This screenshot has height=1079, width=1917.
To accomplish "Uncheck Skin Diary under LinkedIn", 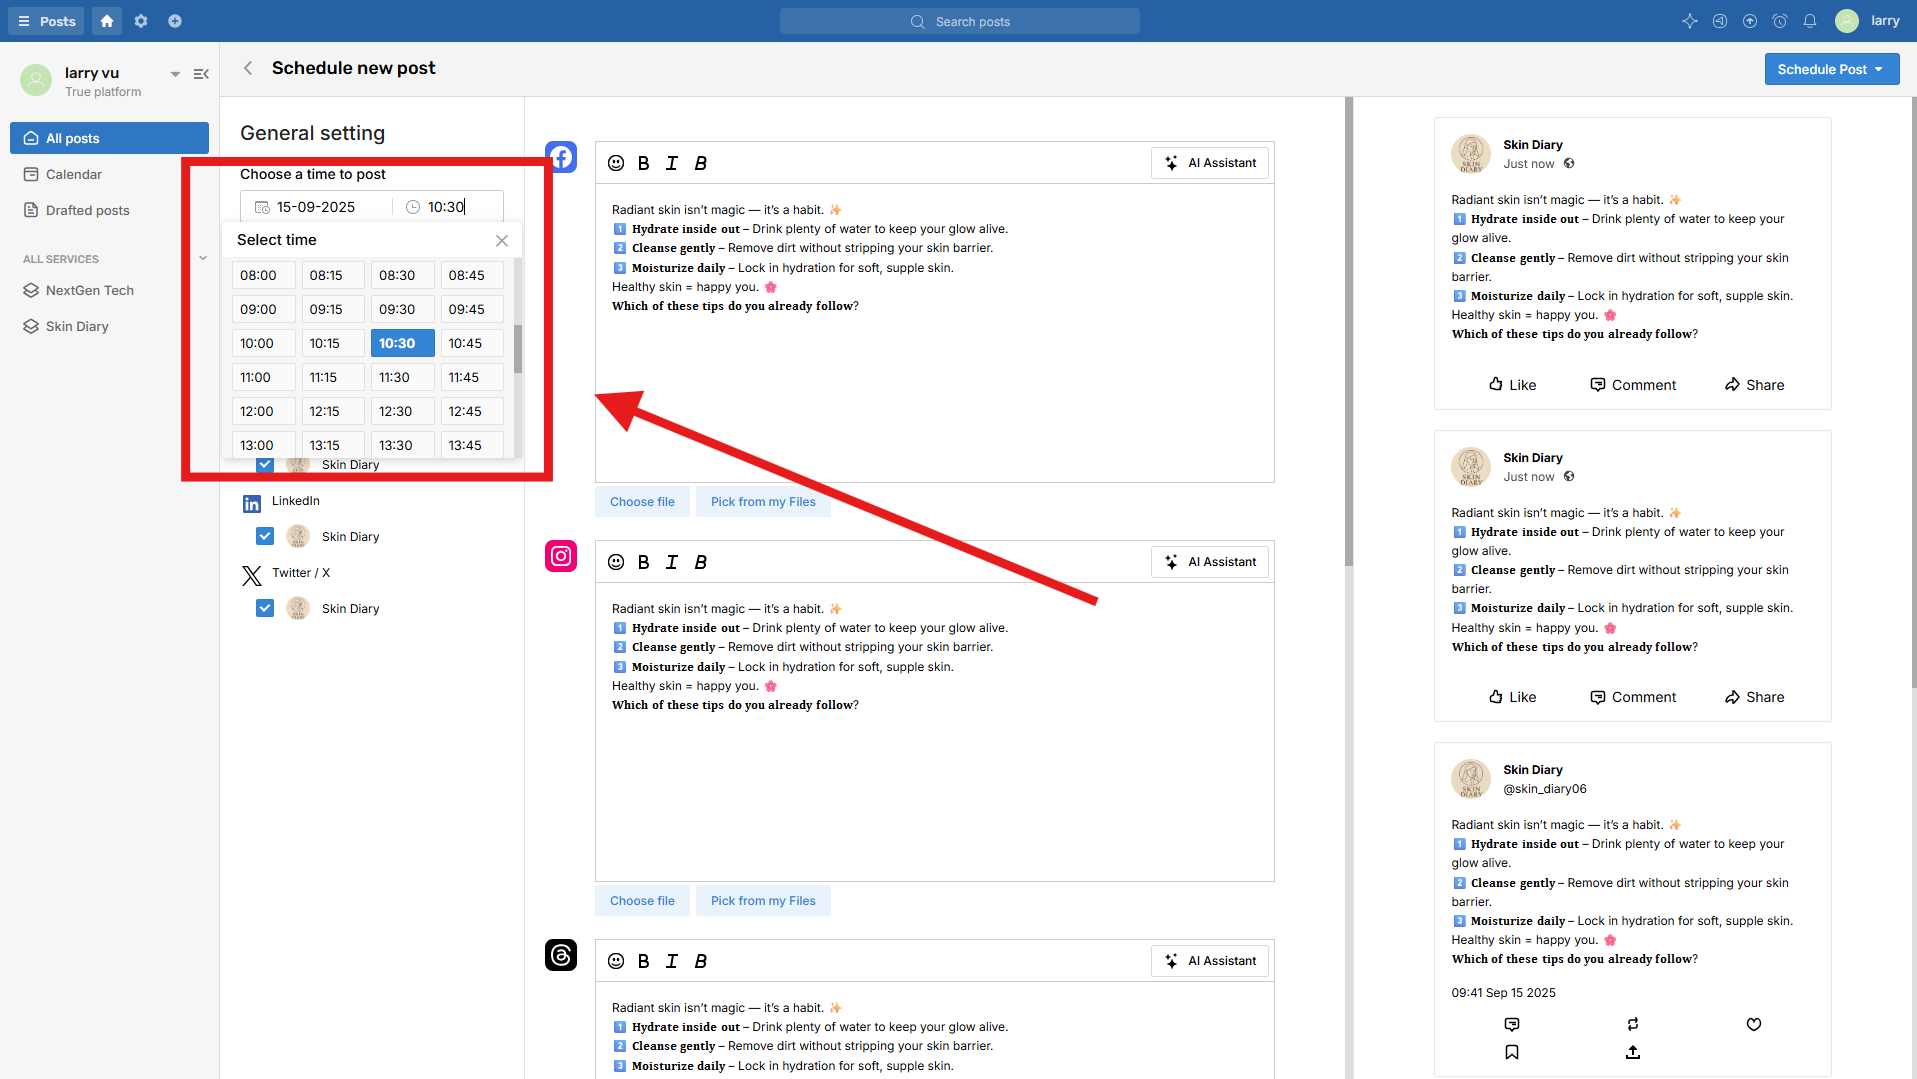I will click(265, 536).
